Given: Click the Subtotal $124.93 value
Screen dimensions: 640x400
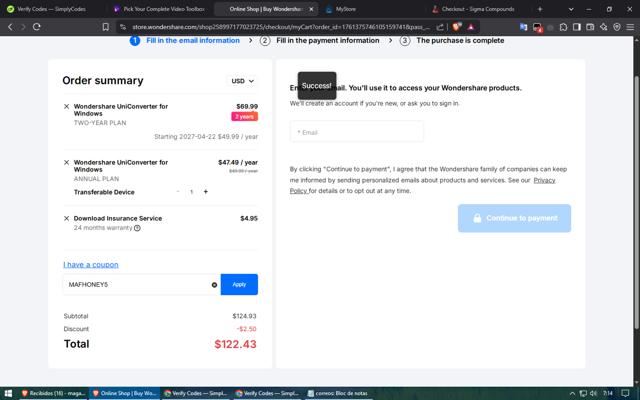Looking at the screenshot, I should 244,316.
